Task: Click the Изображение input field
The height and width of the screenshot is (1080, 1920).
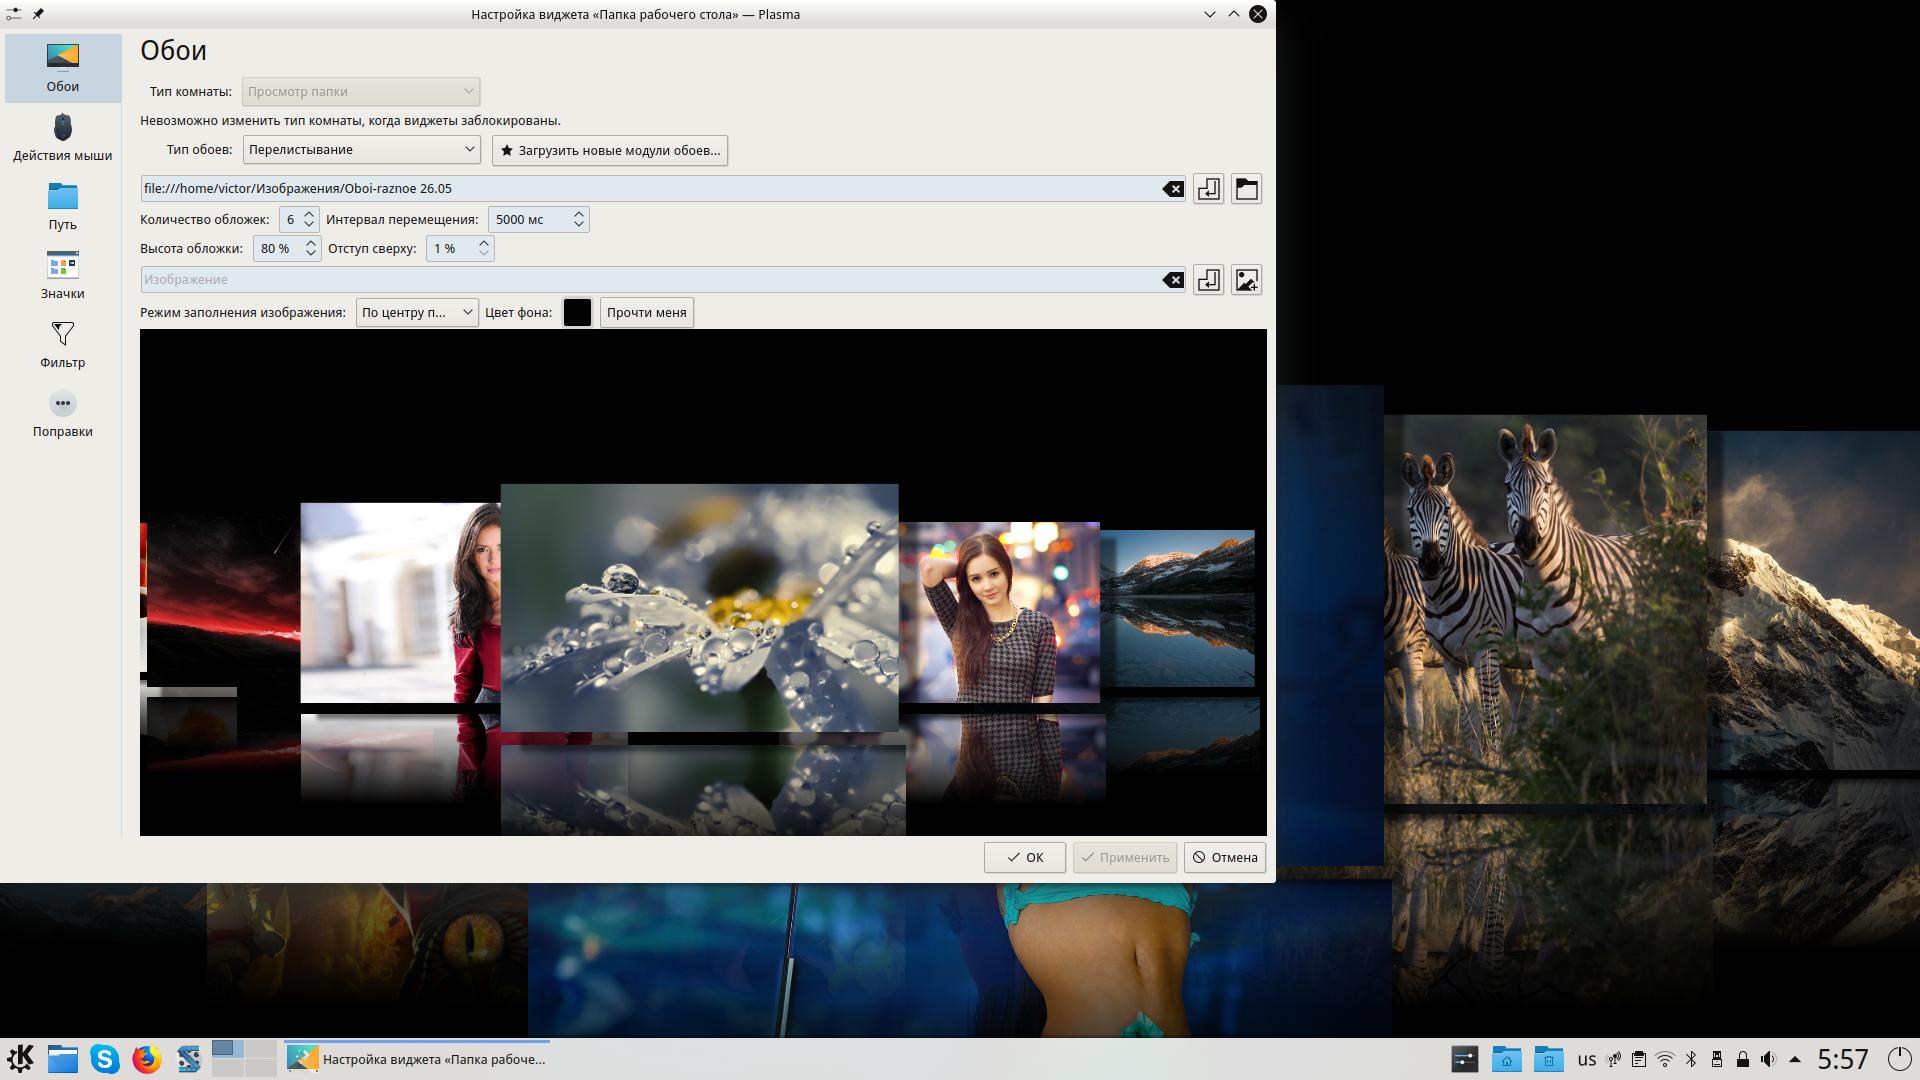Action: click(x=650, y=280)
